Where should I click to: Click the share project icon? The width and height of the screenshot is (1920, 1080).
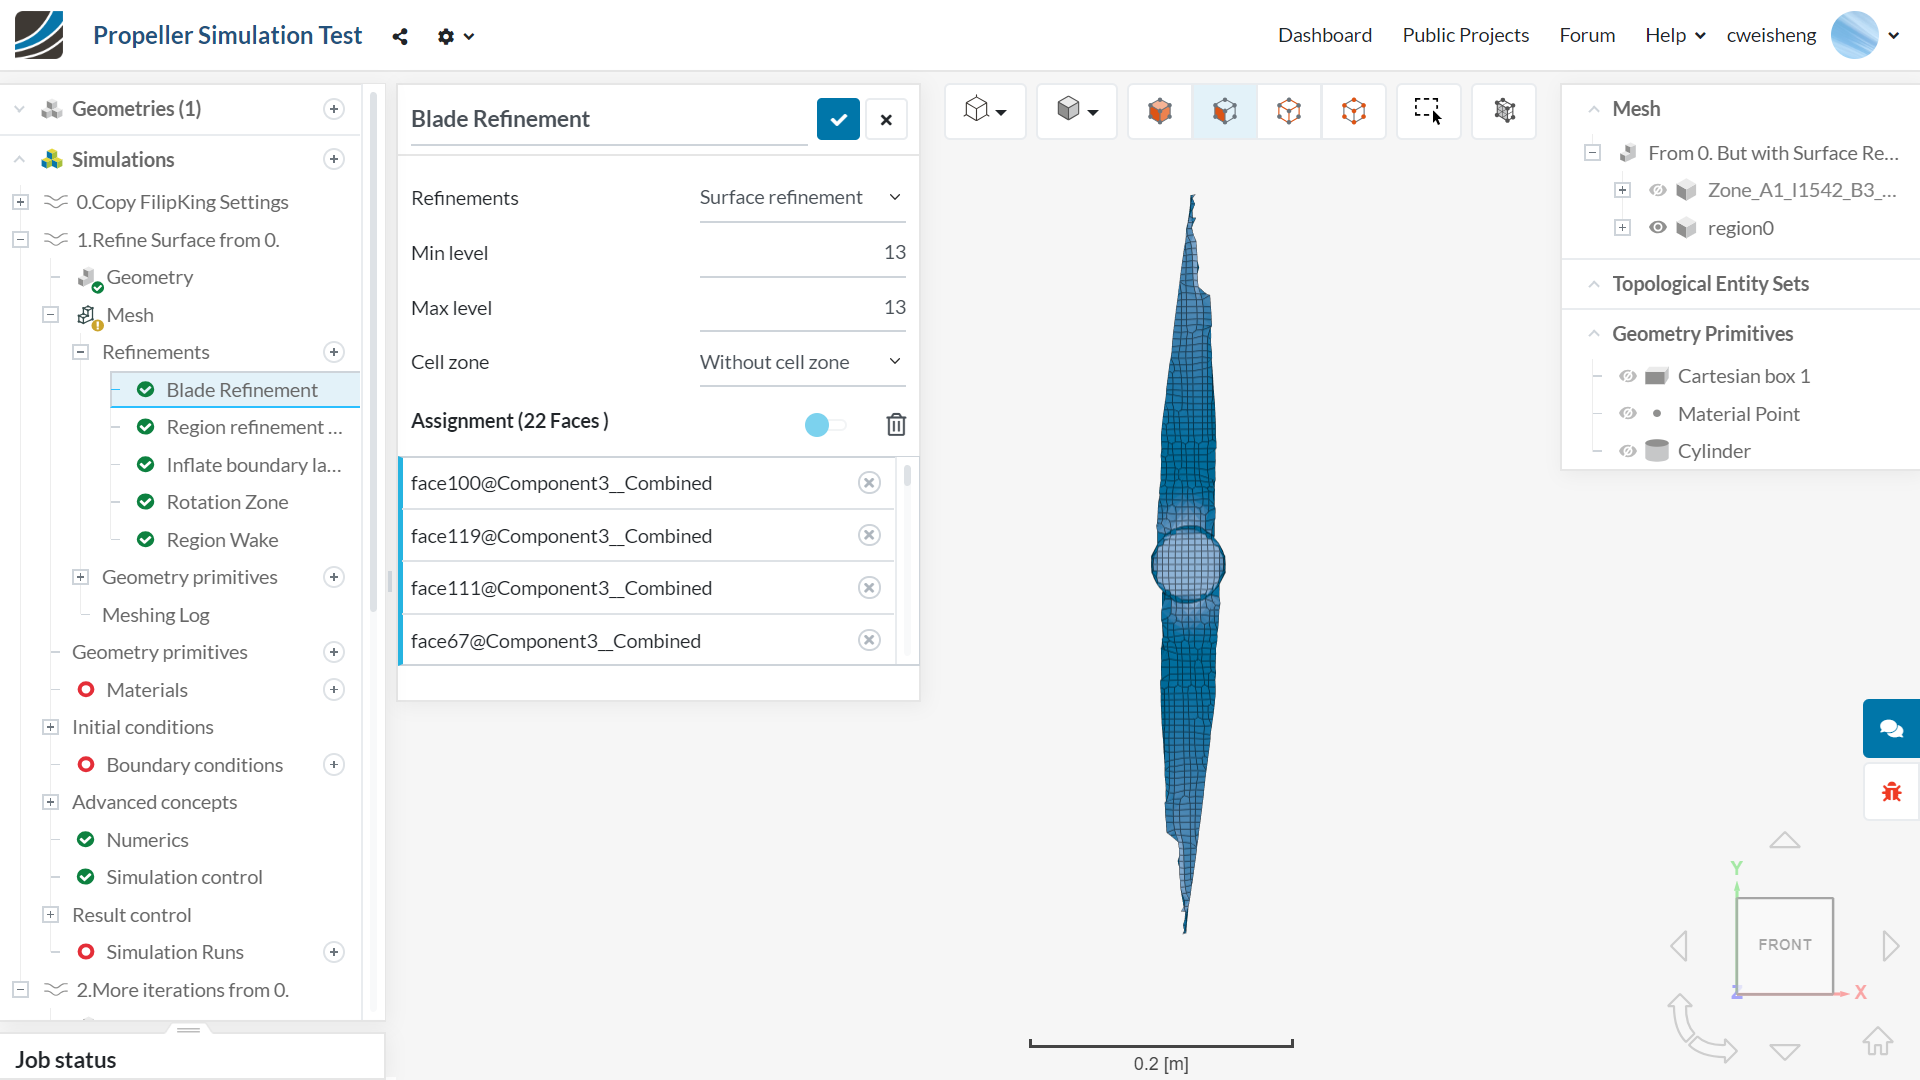[x=400, y=37]
